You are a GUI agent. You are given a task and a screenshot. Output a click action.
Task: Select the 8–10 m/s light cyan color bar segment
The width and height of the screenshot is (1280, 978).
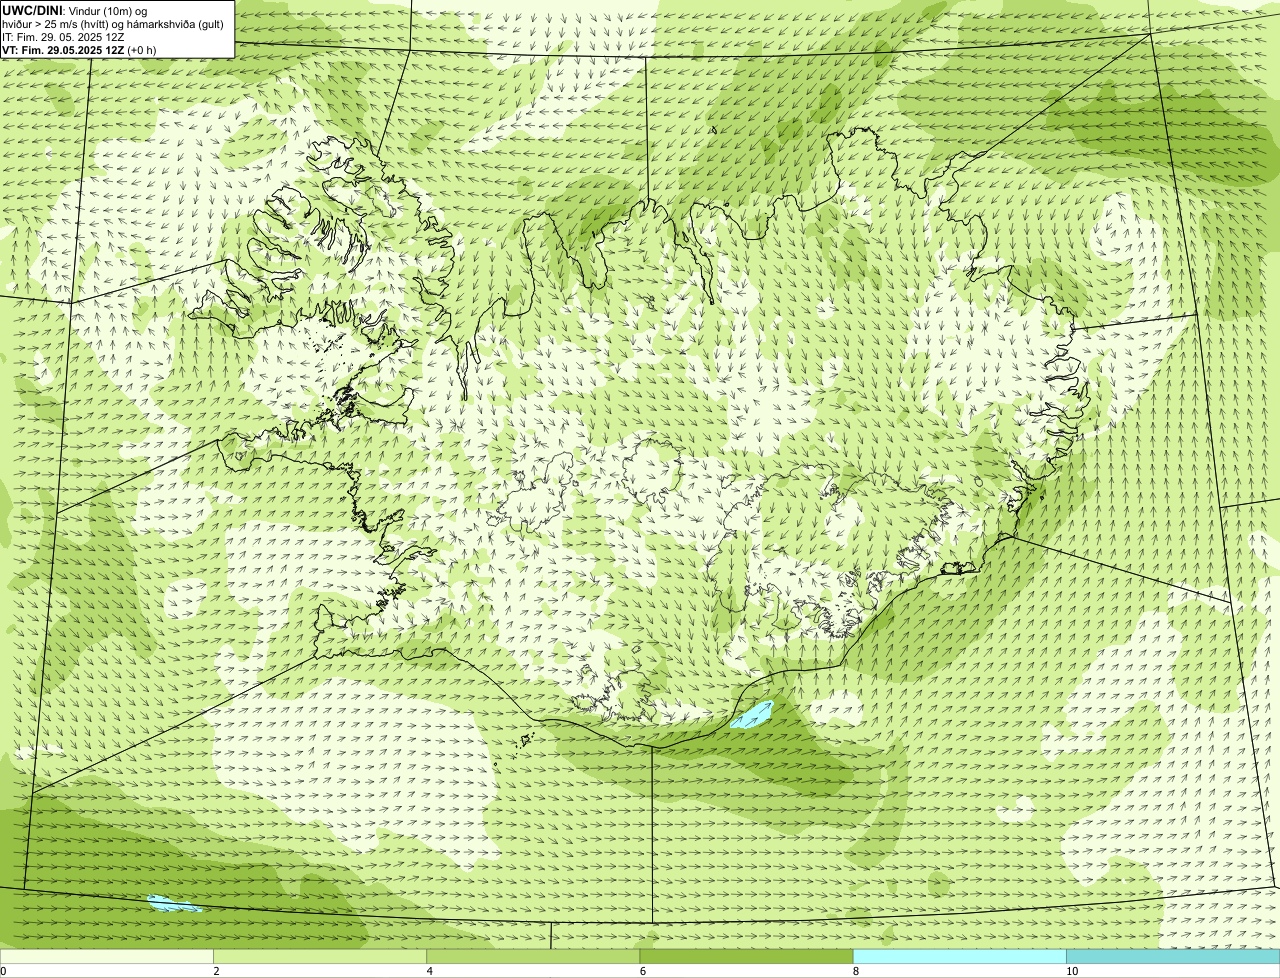[959, 957]
